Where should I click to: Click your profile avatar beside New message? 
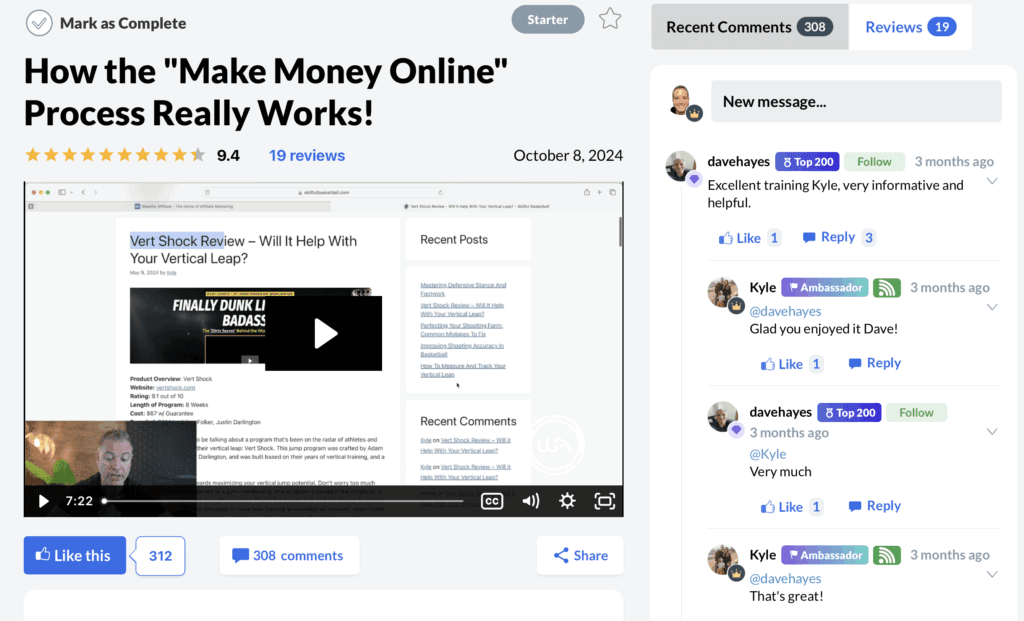click(x=683, y=102)
